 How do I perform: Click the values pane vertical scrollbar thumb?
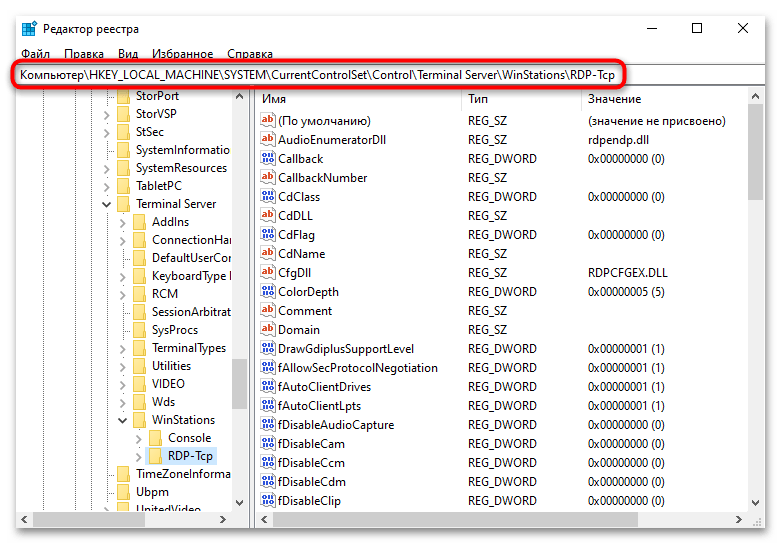756,152
